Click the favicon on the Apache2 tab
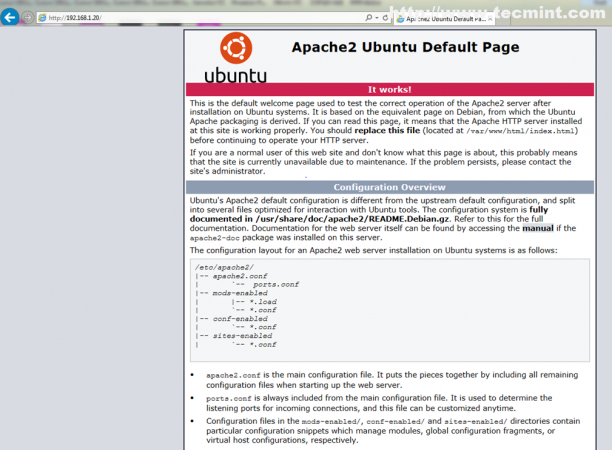 click(x=400, y=18)
